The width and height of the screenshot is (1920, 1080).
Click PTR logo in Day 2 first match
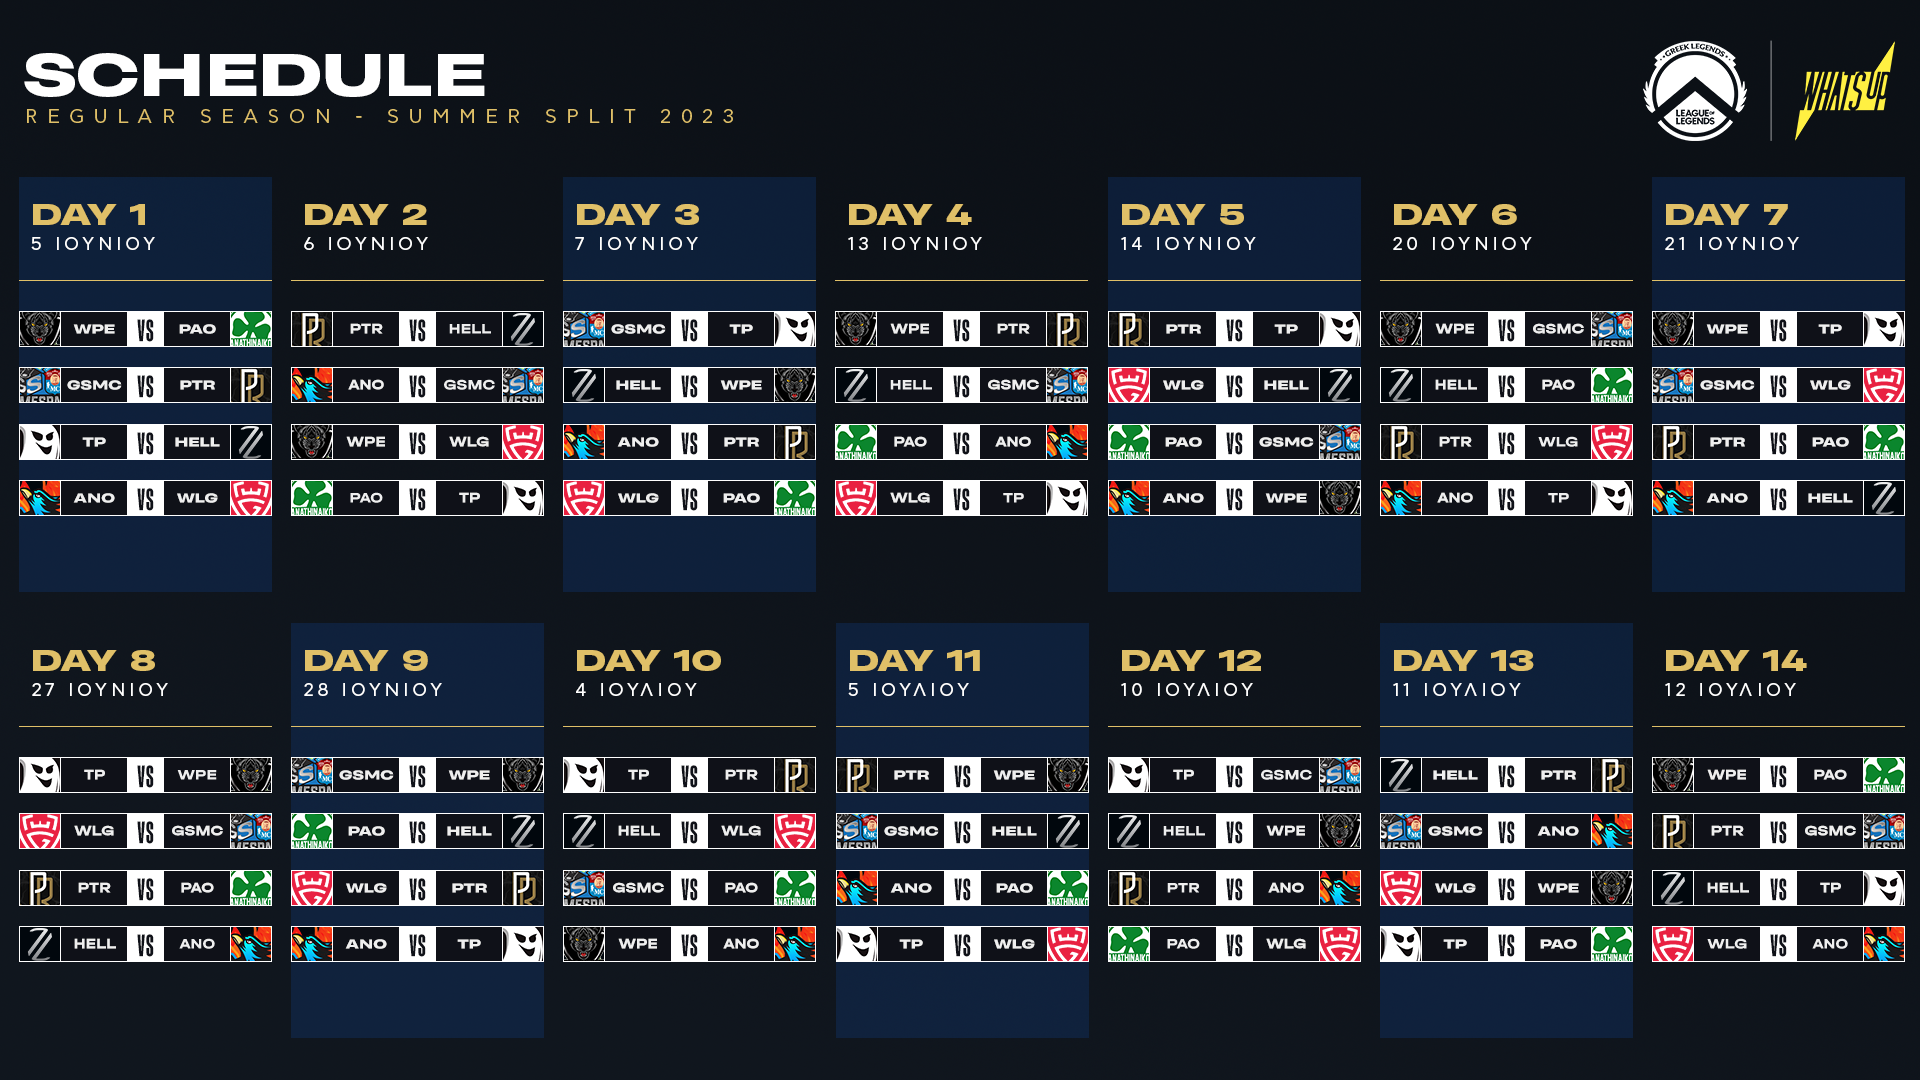(312, 329)
